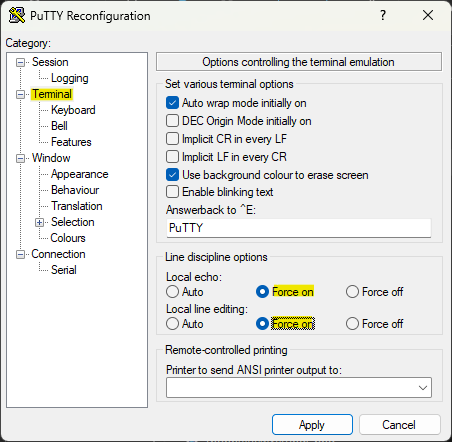Set Local line editing to Auto
The width and height of the screenshot is (452, 442).
click(x=172, y=324)
